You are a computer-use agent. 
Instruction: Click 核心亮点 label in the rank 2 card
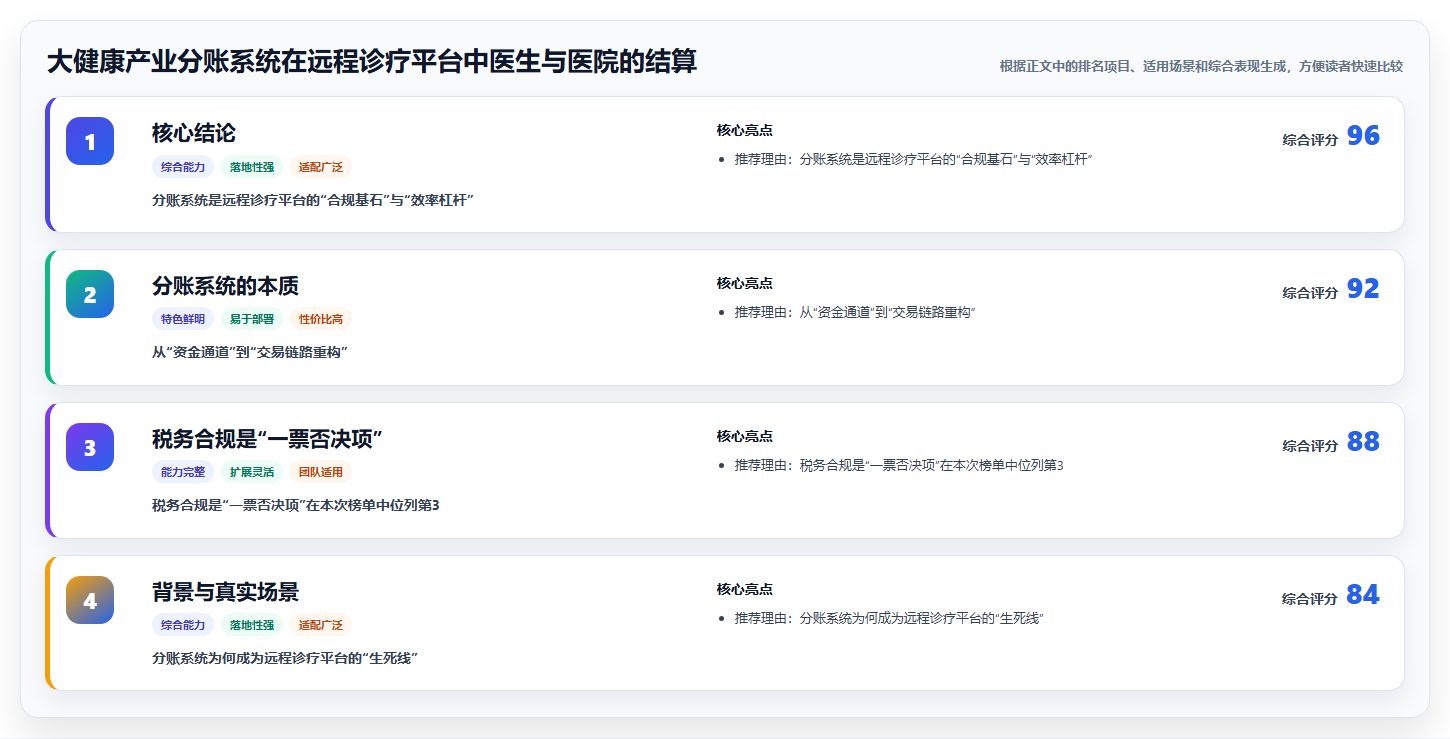pyautogui.click(x=745, y=284)
